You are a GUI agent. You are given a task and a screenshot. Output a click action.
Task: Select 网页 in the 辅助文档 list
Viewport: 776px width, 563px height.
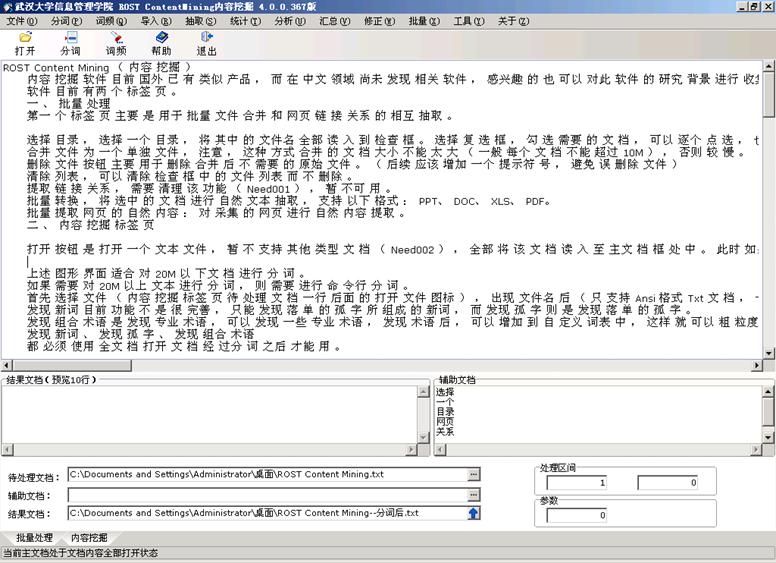(x=445, y=422)
